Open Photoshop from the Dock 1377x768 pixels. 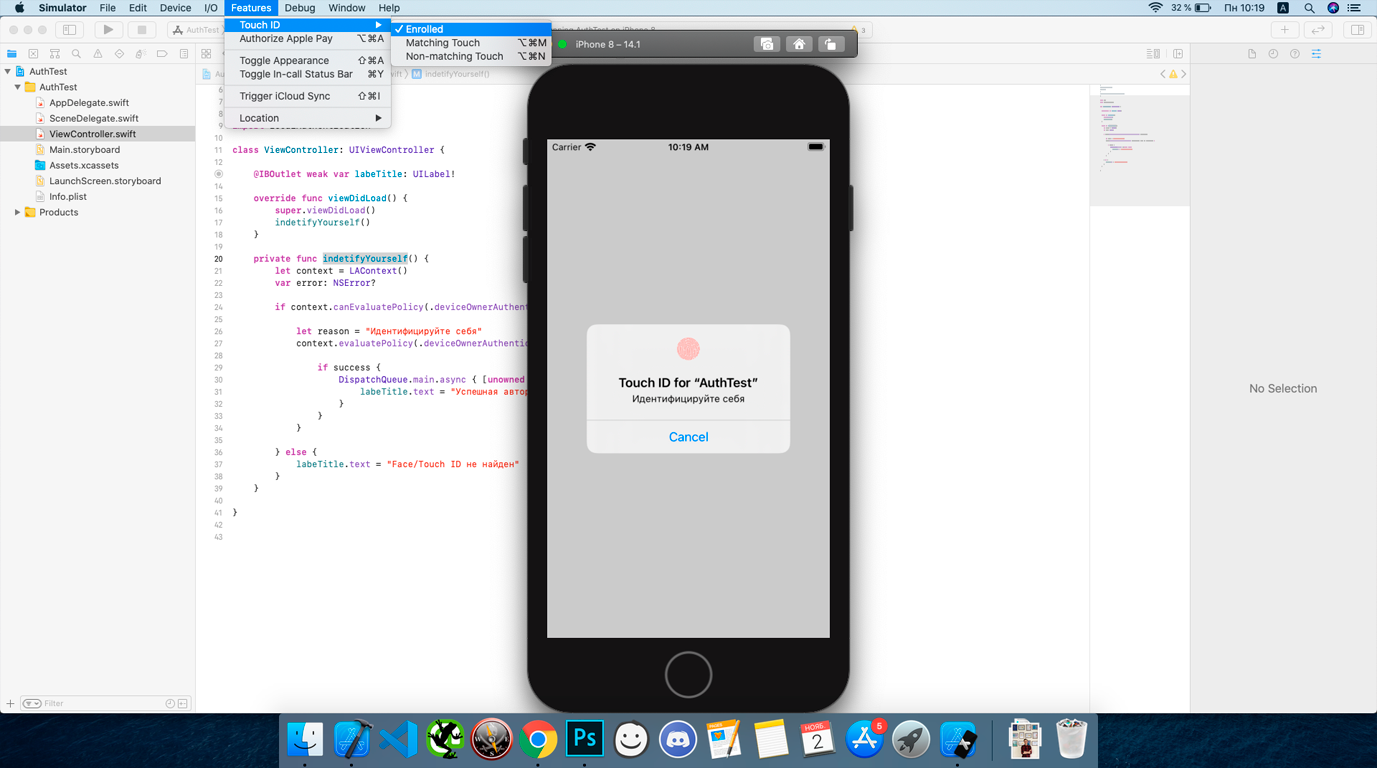(x=584, y=739)
